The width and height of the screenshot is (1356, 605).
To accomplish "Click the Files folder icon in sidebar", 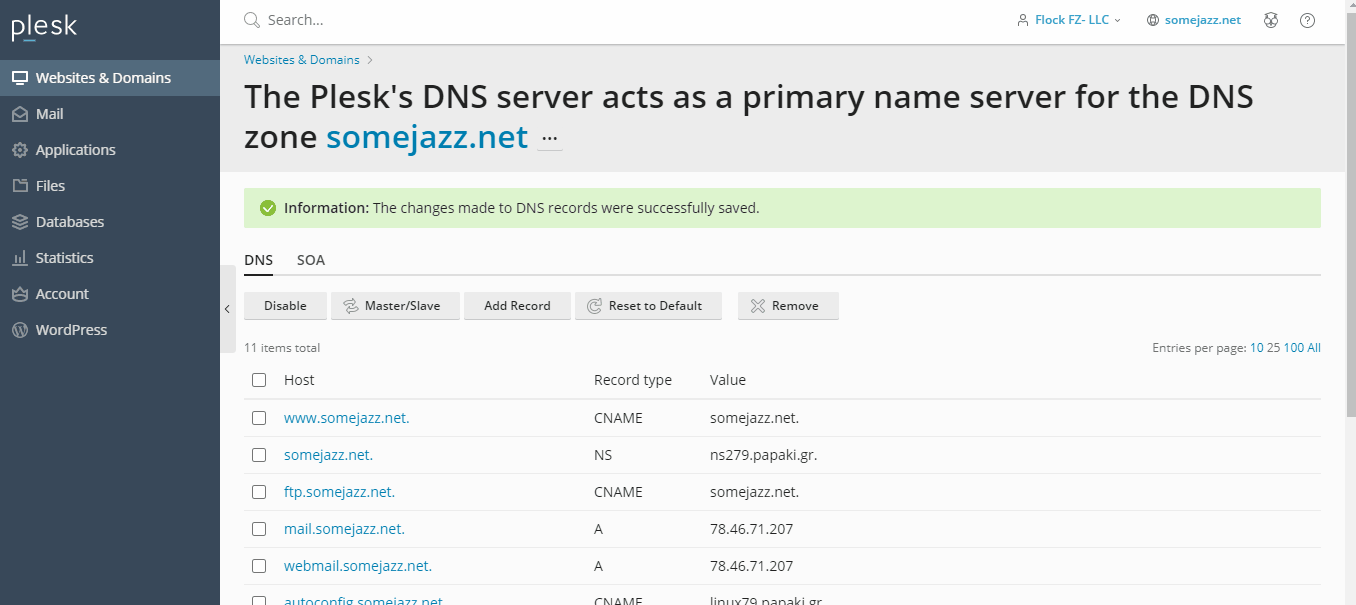I will (20, 186).
